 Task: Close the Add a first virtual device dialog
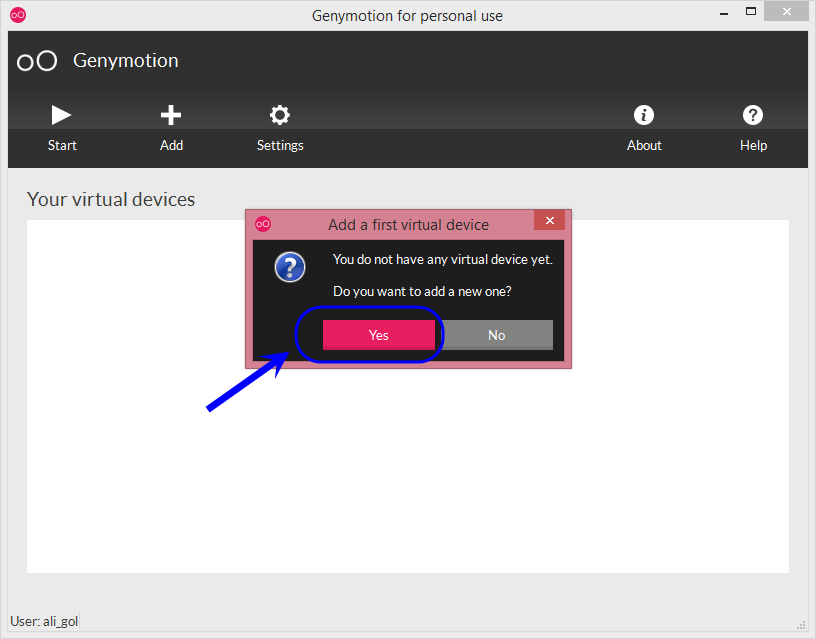click(550, 221)
